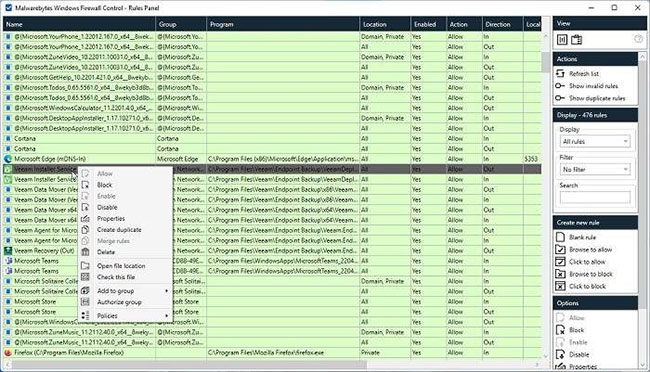The image size is (650, 372).
Task: Click the Veeam Recovery (Out) row icon
Action: coord(8,250)
